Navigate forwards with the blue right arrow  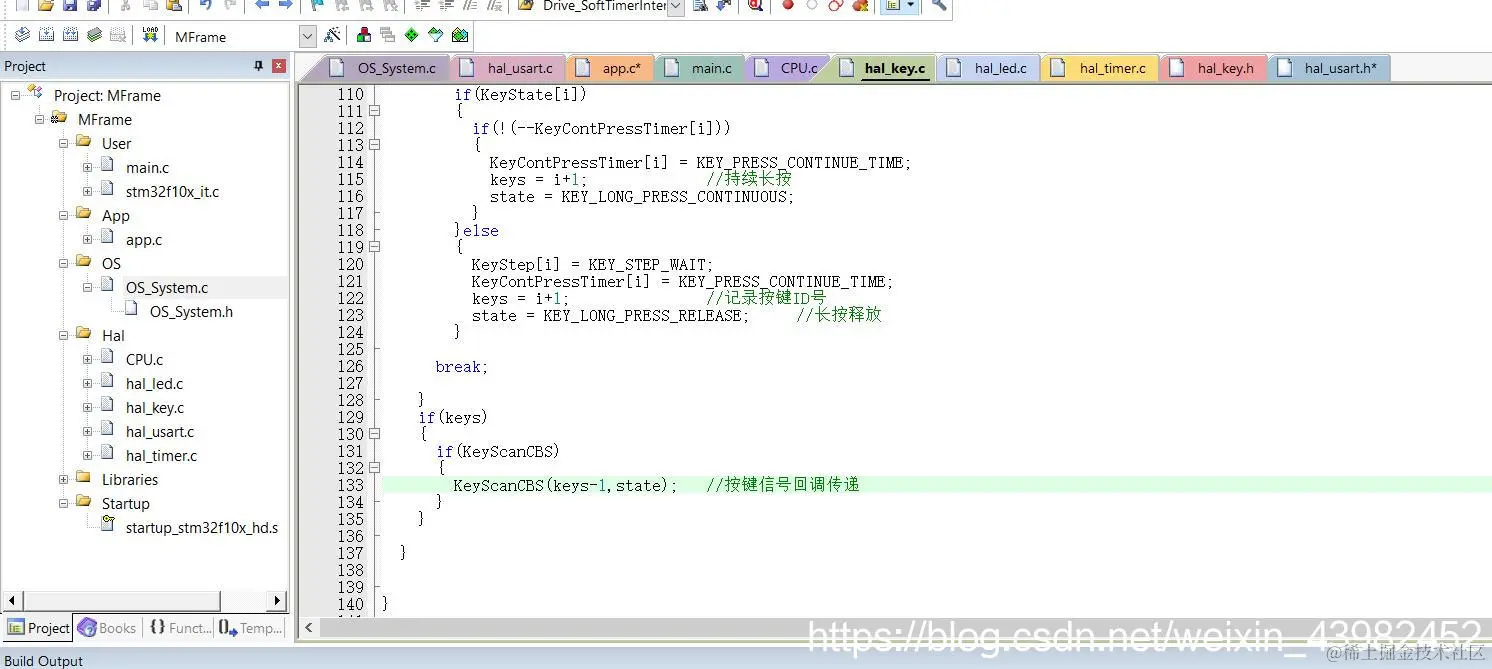click(x=285, y=5)
